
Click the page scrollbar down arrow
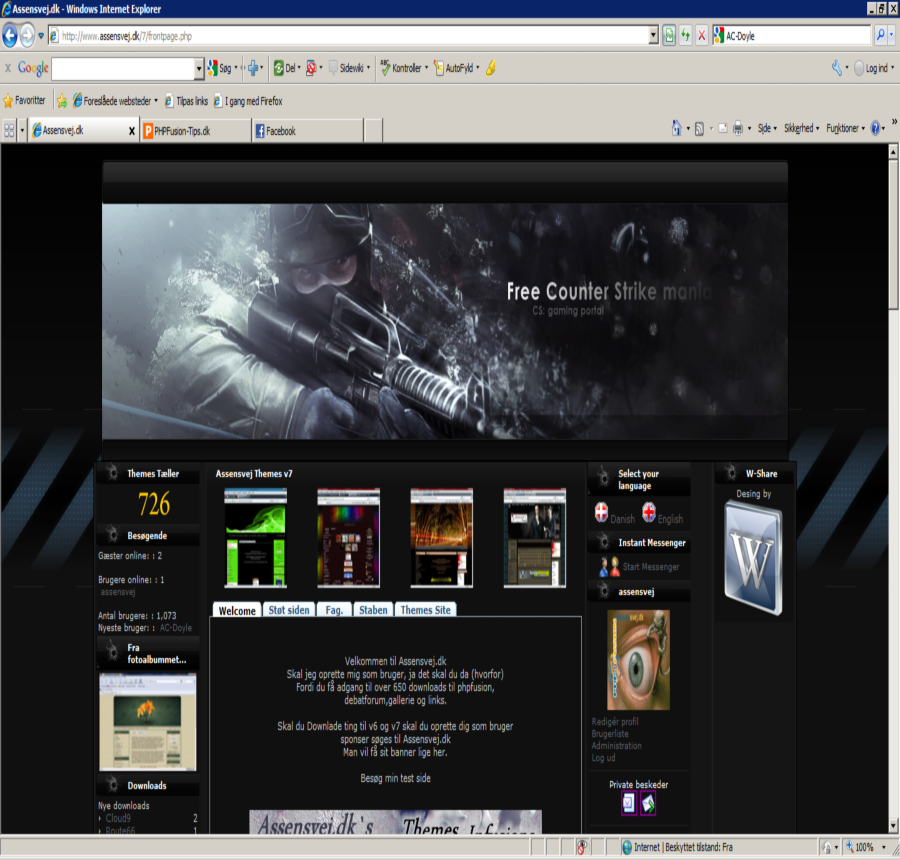click(893, 827)
